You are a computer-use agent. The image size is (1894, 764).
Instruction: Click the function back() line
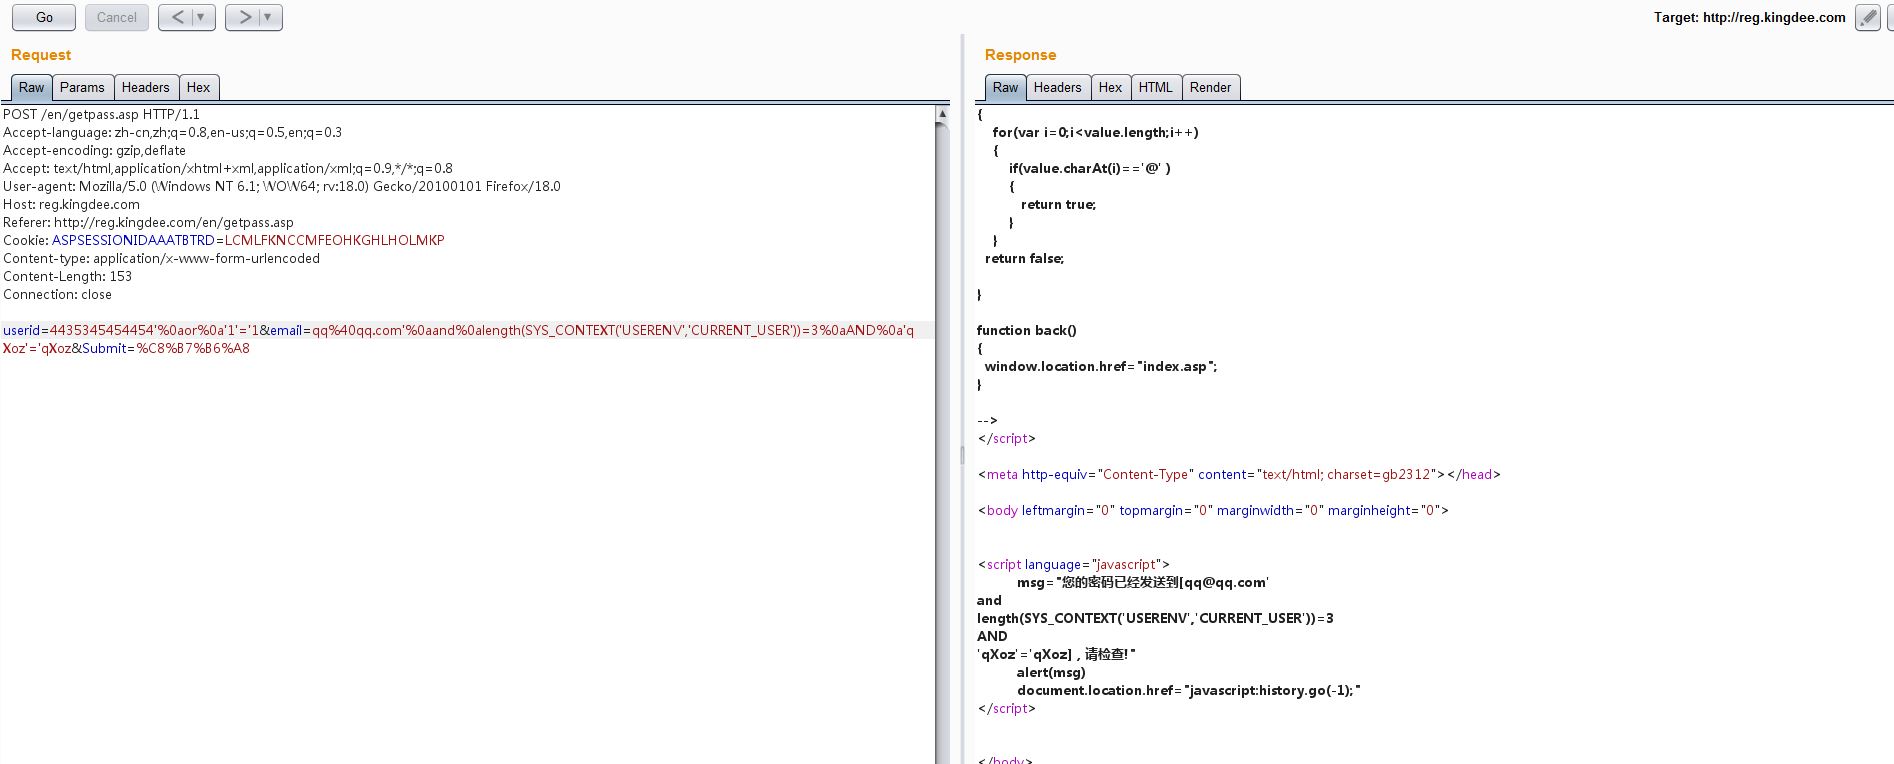(1026, 330)
